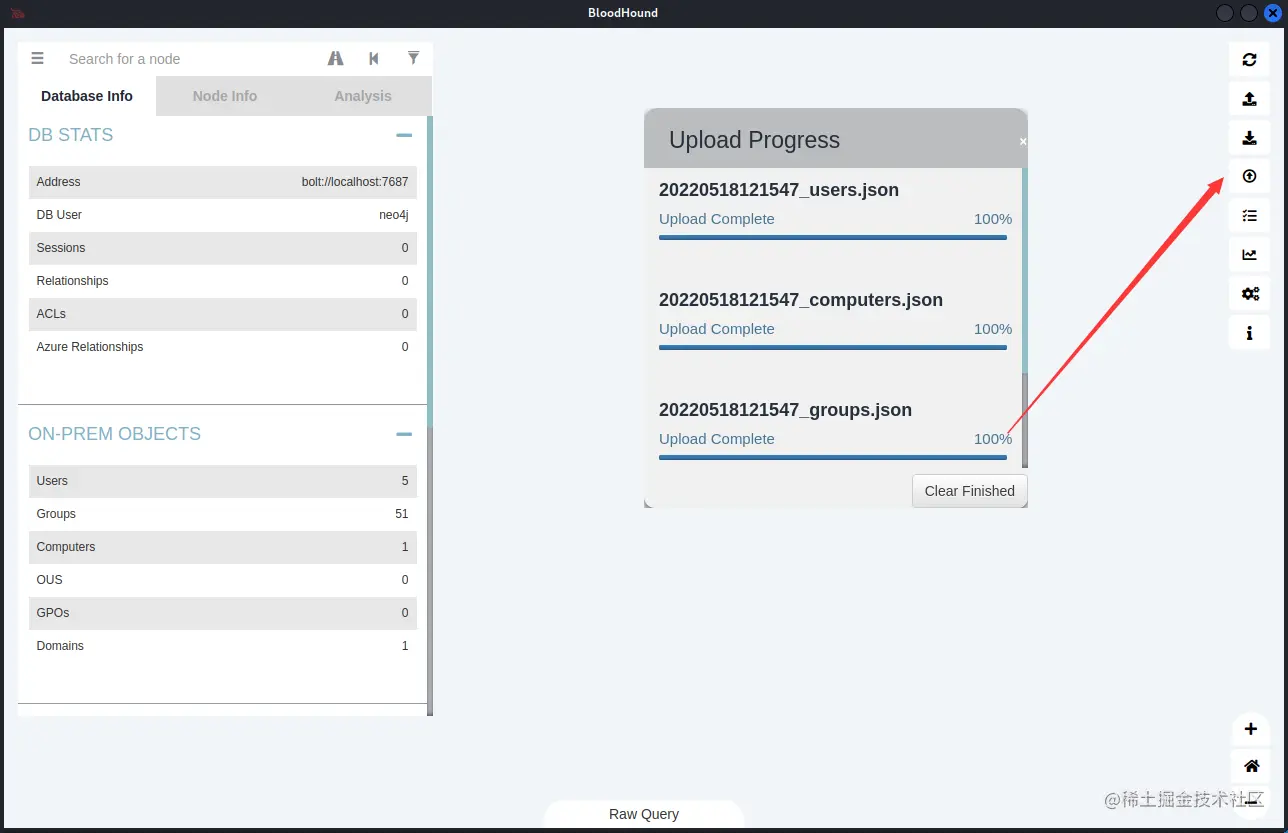1288x833 pixels.
Task: Click the neo4j user value
Action: coord(394,215)
